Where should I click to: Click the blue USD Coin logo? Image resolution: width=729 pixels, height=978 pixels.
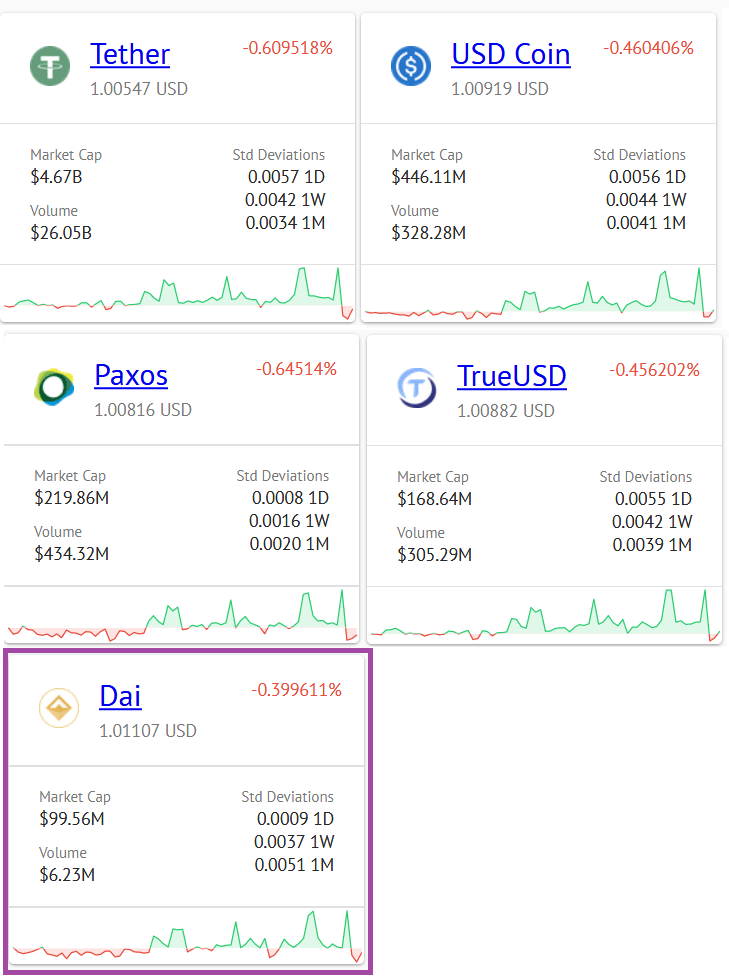click(x=411, y=66)
